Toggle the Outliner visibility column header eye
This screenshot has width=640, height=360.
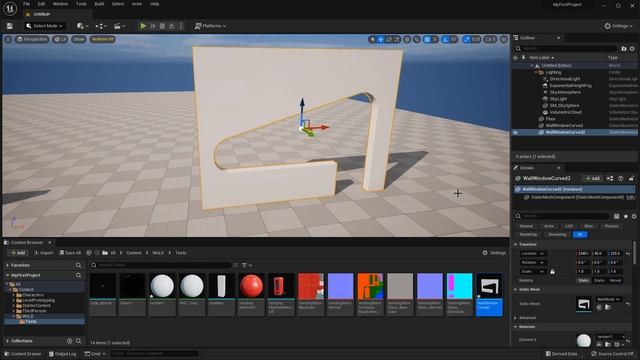[x=516, y=58]
